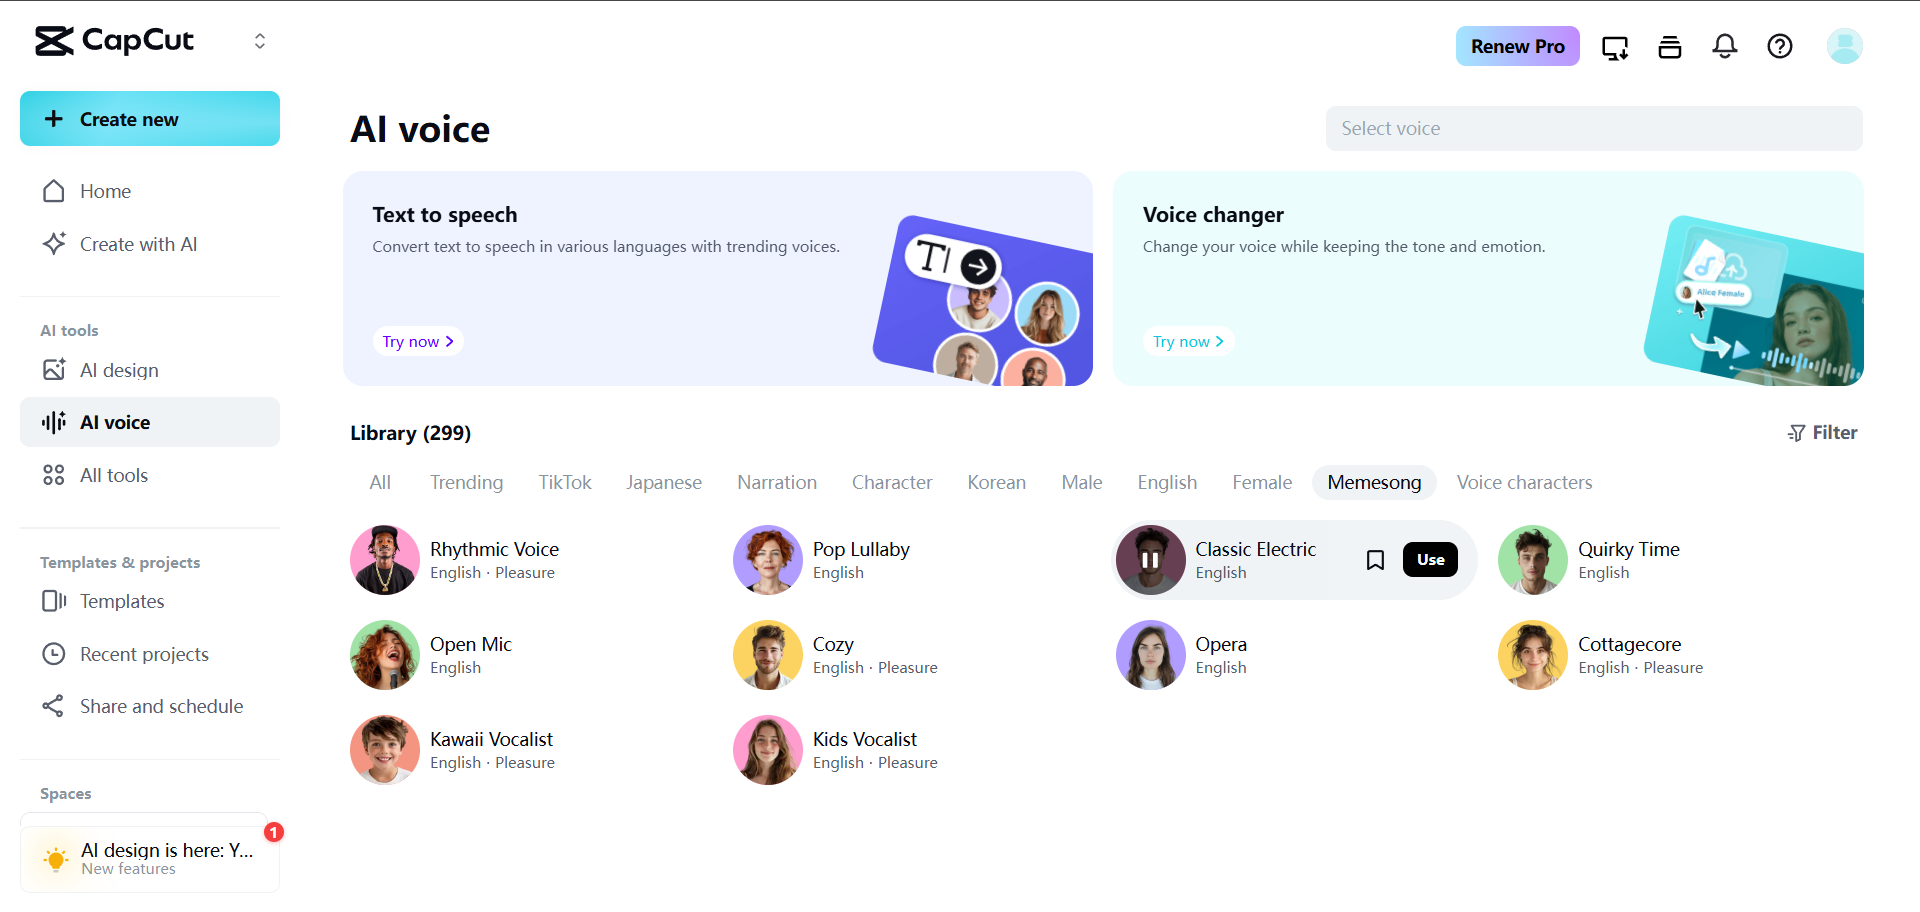Image resolution: width=1920 pixels, height=912 pixels.
Task: Click the Renew Pro button
Action: point(1517,46)
